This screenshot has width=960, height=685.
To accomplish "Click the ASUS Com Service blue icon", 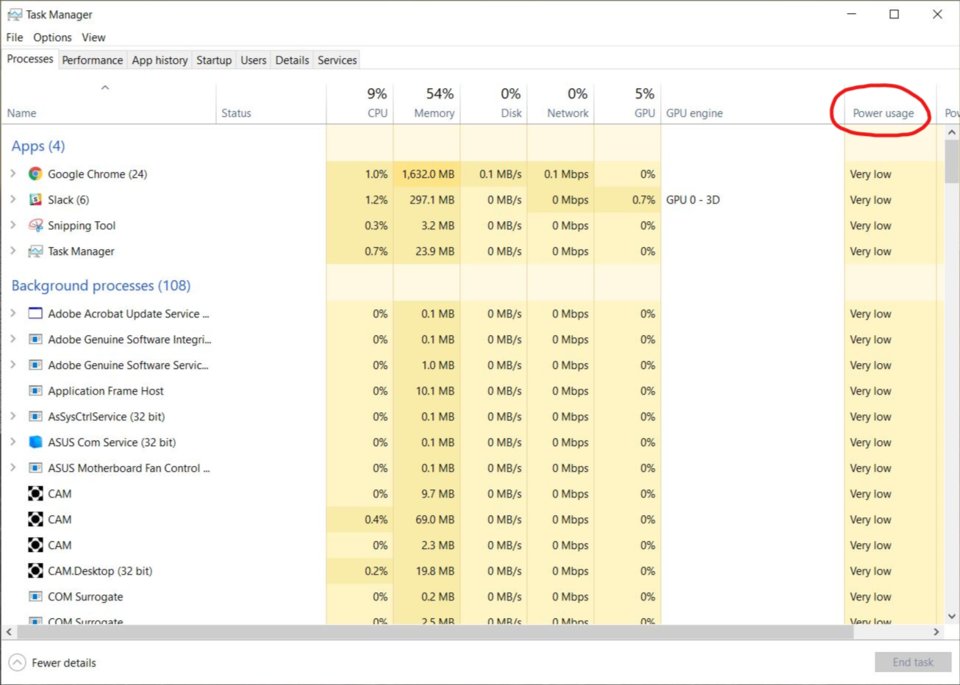I will coord(36,442).
